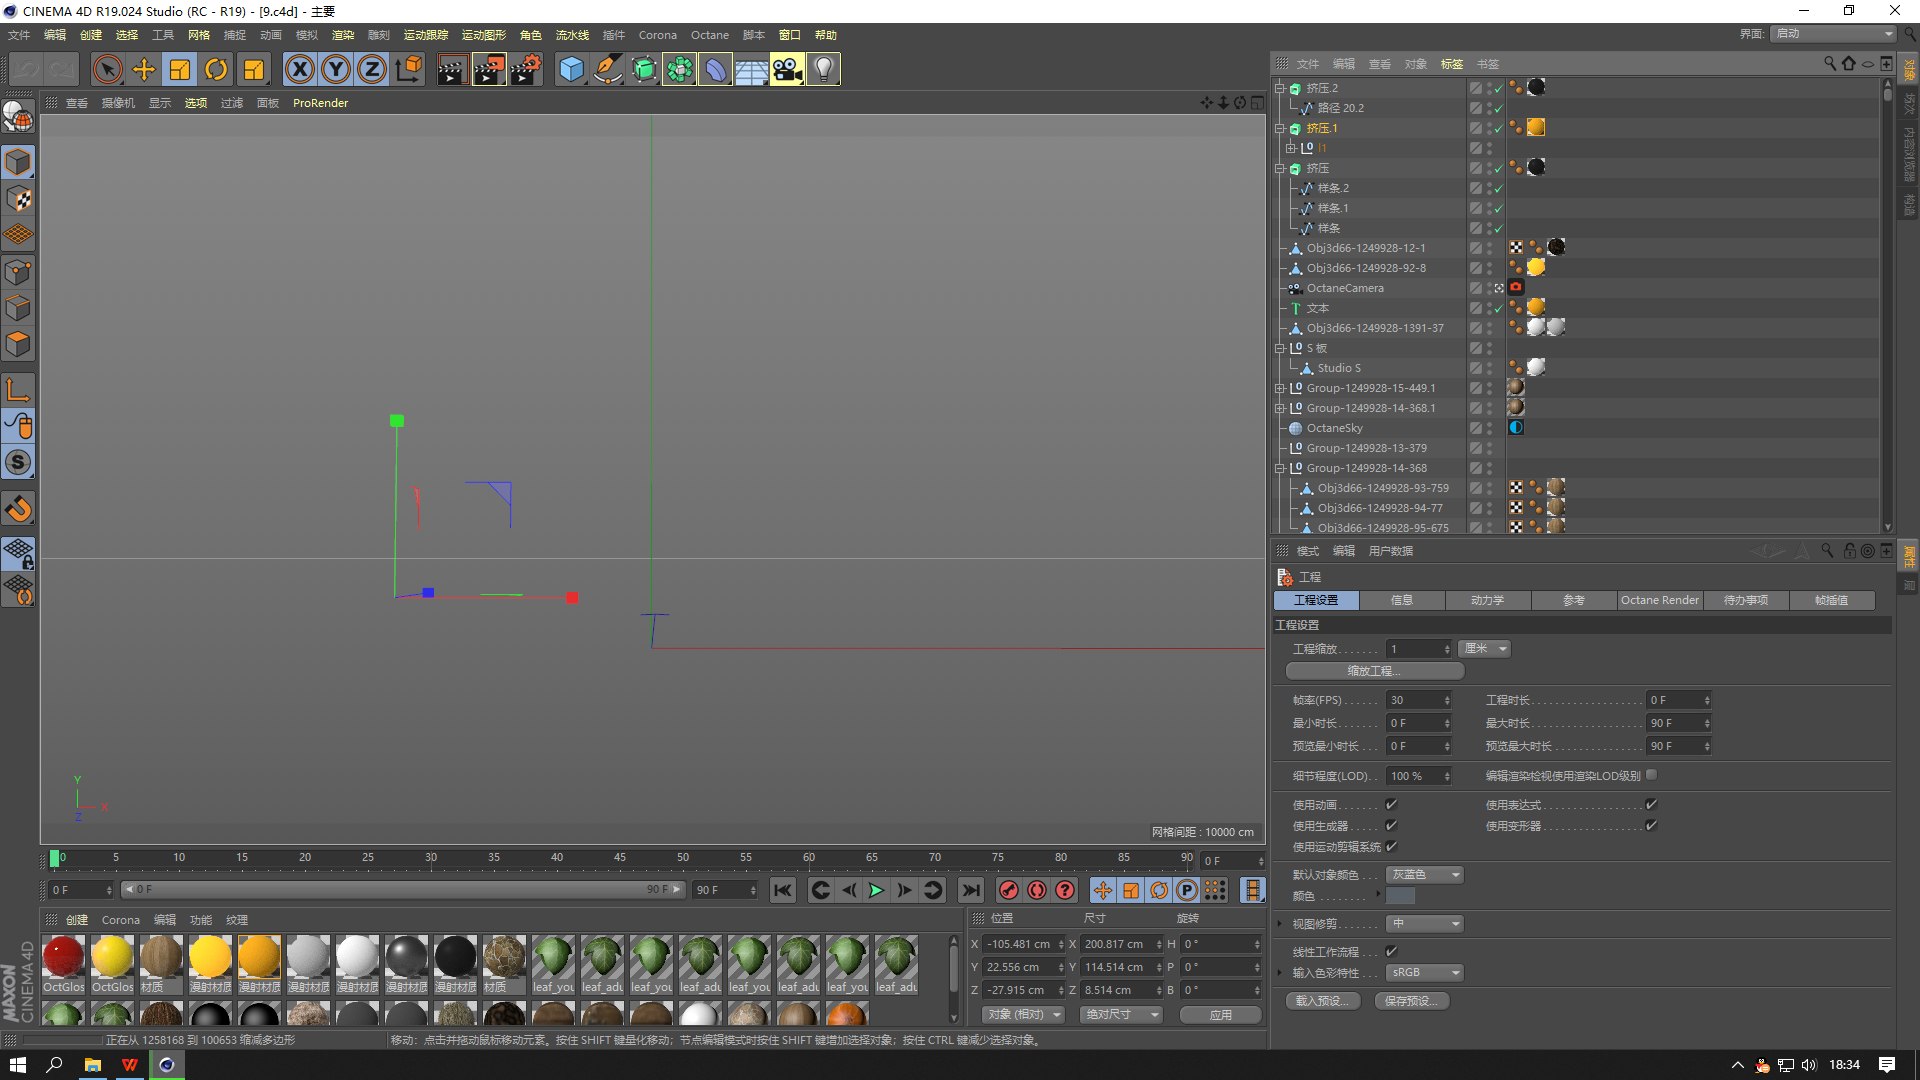The width and height of the screenshot is (1920, 1080).
Task: Open the 对象(相对) coordinate dropdown
Action: pyautogui.click(x=1024, y=1014)
